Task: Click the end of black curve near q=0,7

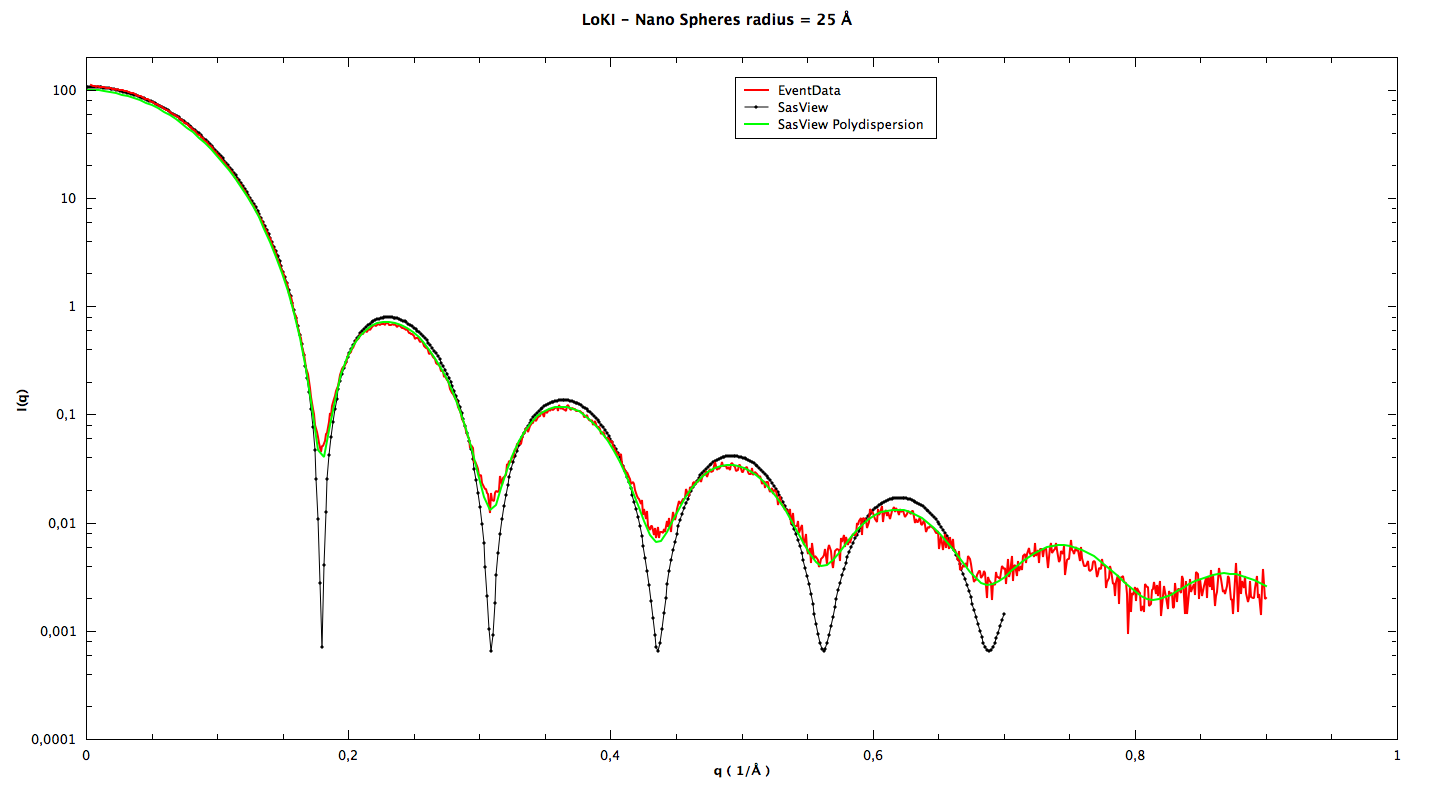Action: (1003, 614)
